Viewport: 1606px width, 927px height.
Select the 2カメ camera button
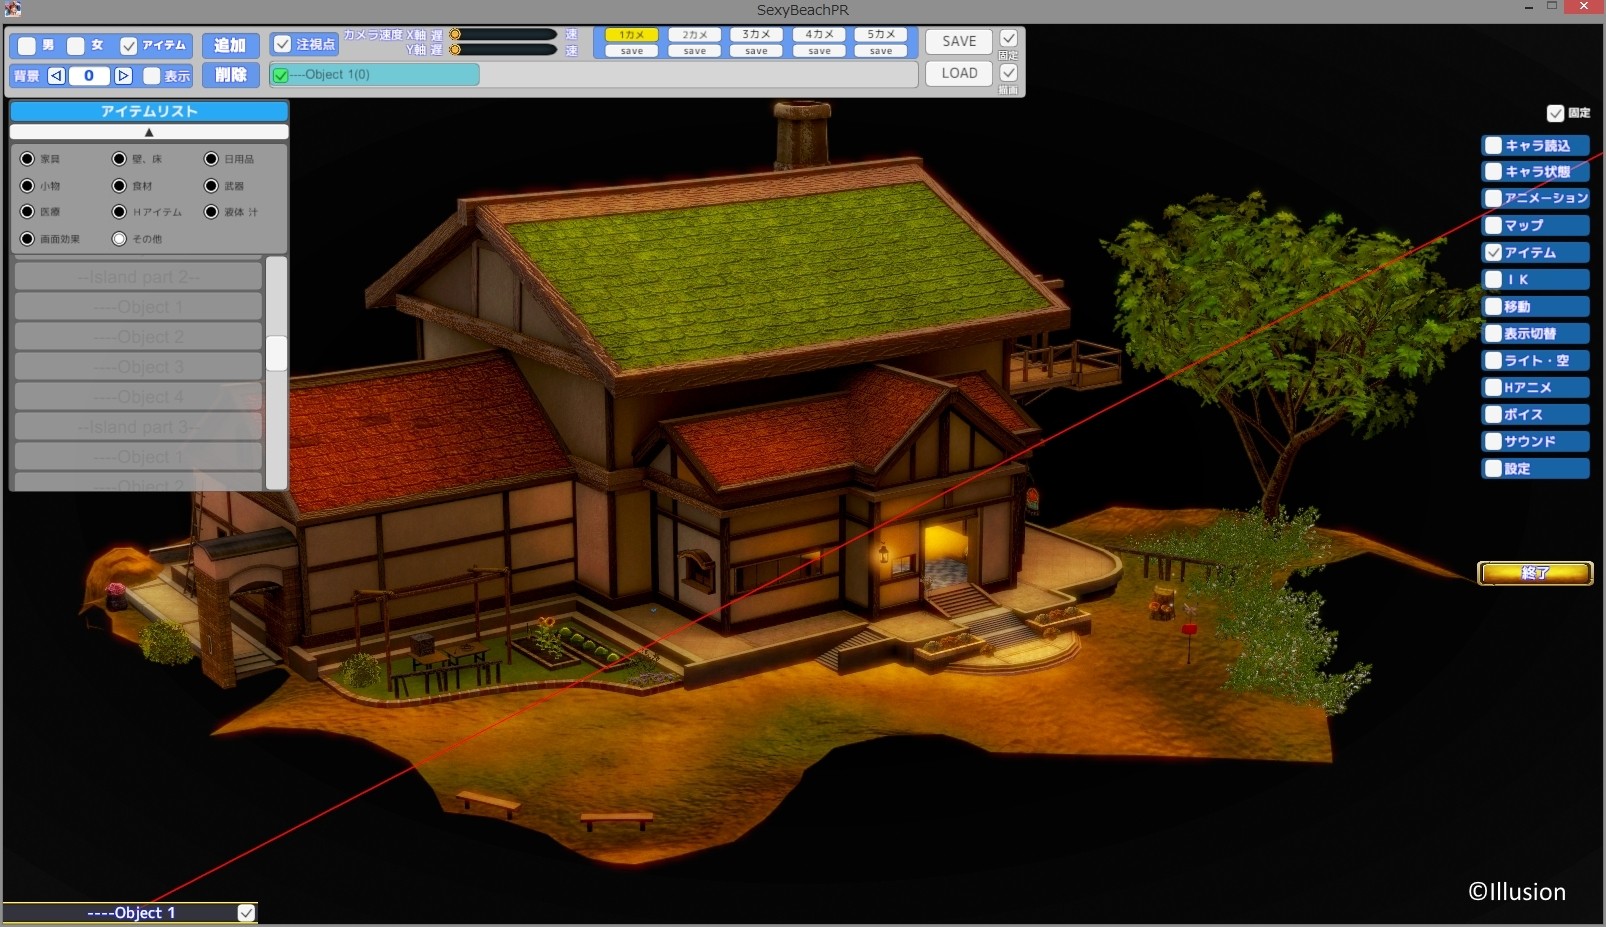click(x=695, y=34)
